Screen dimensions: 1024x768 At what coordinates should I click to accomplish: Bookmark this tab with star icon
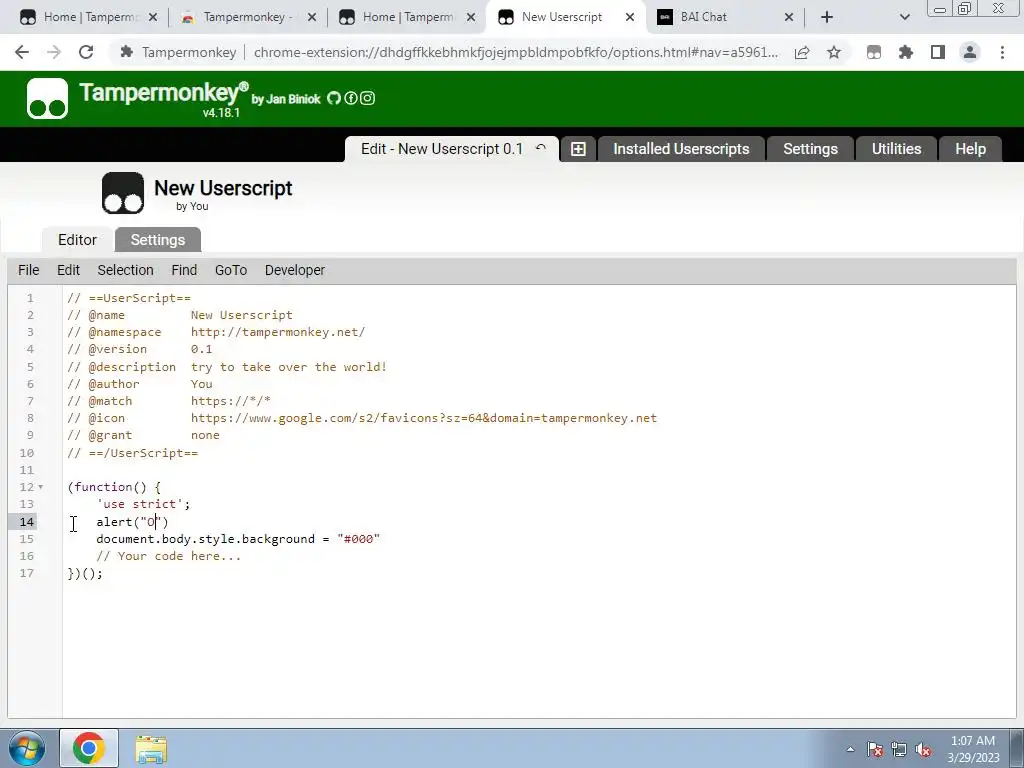pyautogui.click(x=834, y=52)
